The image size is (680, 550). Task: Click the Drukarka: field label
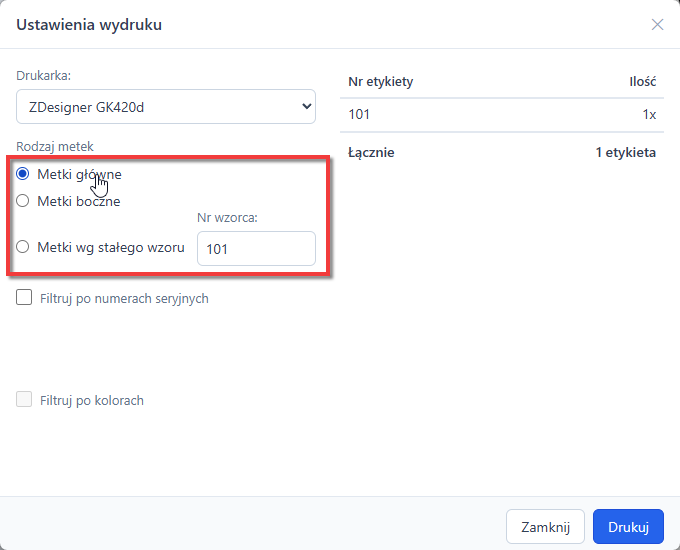click(x=43, y=75)
